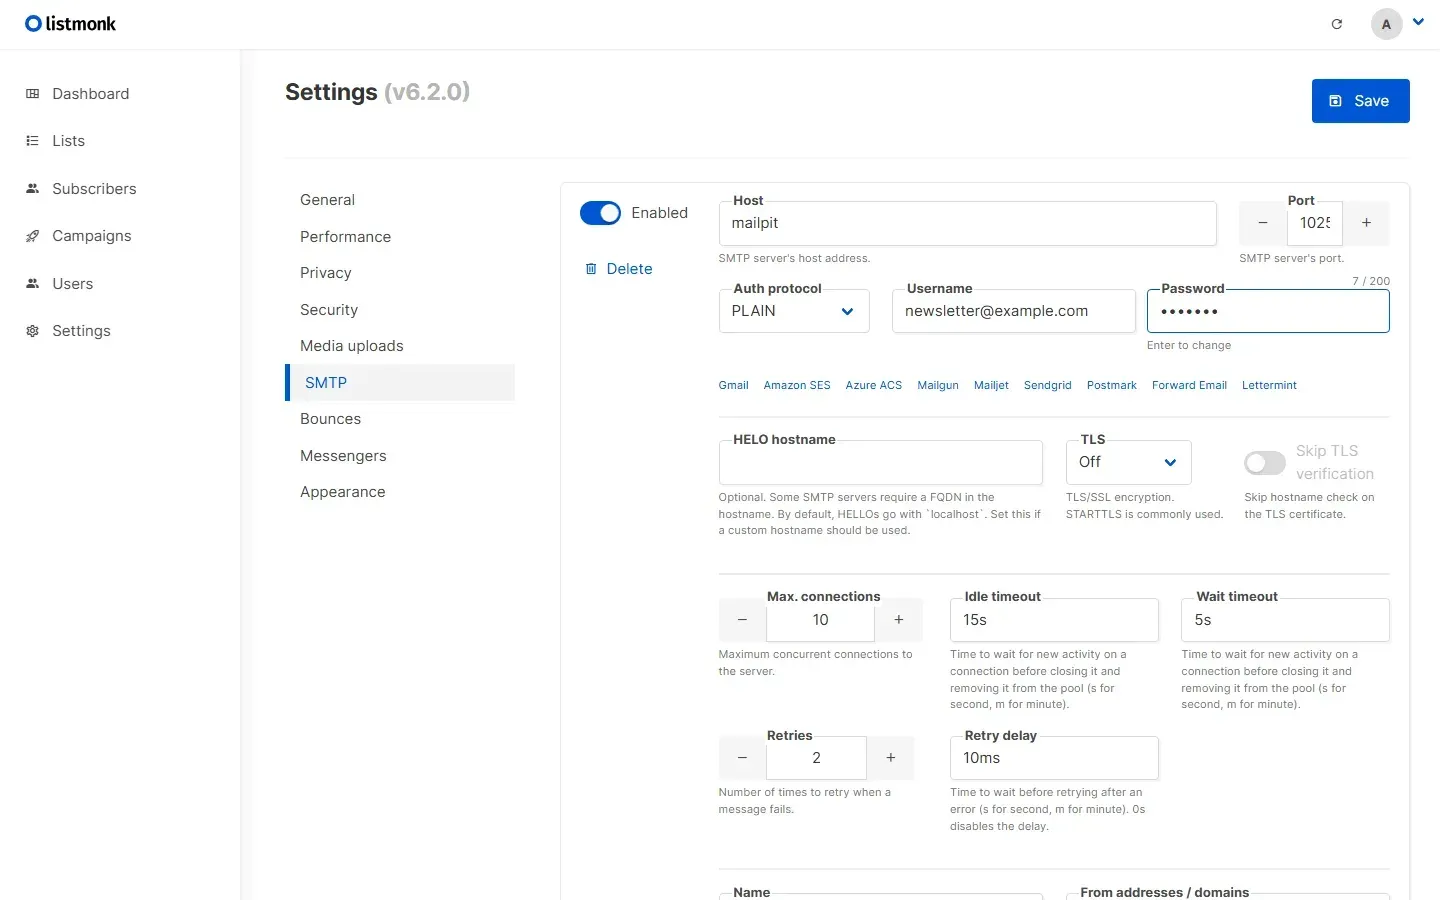Viewport: 1440px width, 900px height.
Task: Increase the Retries count
Action: (891, 758)
